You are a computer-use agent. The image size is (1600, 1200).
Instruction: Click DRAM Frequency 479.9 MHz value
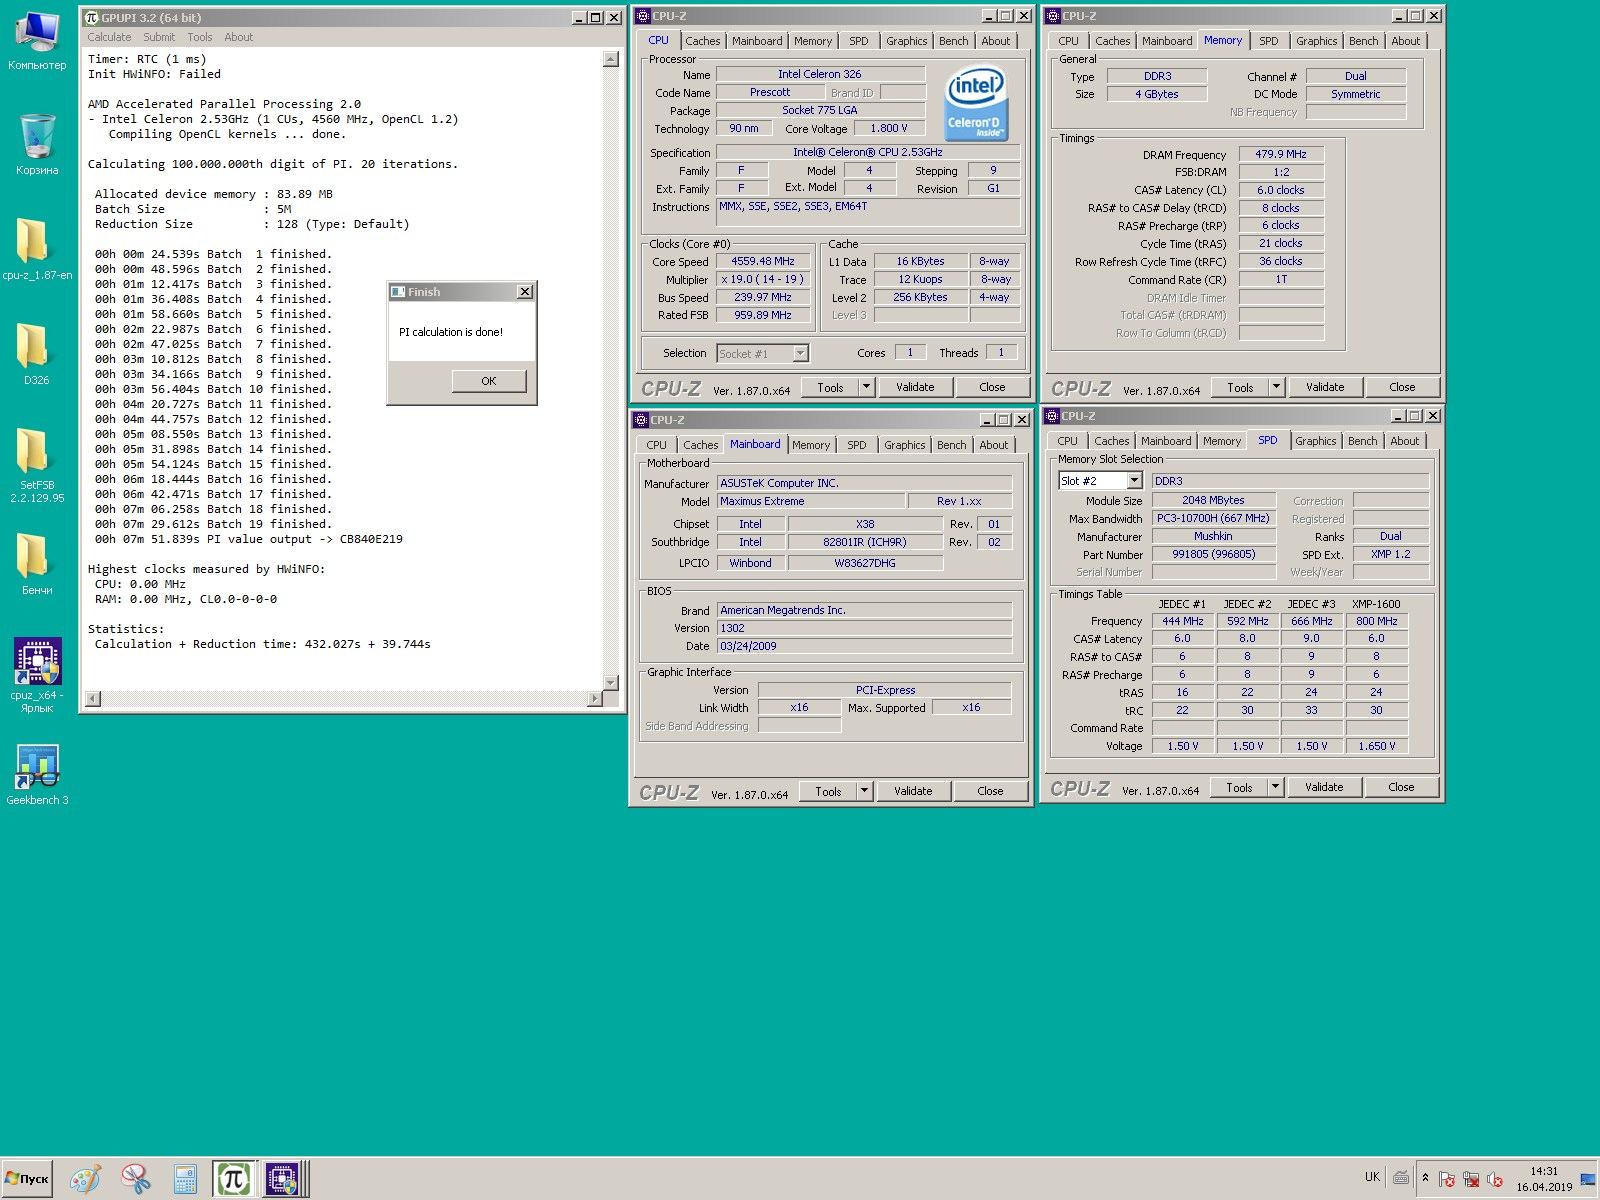(1281, 154)
